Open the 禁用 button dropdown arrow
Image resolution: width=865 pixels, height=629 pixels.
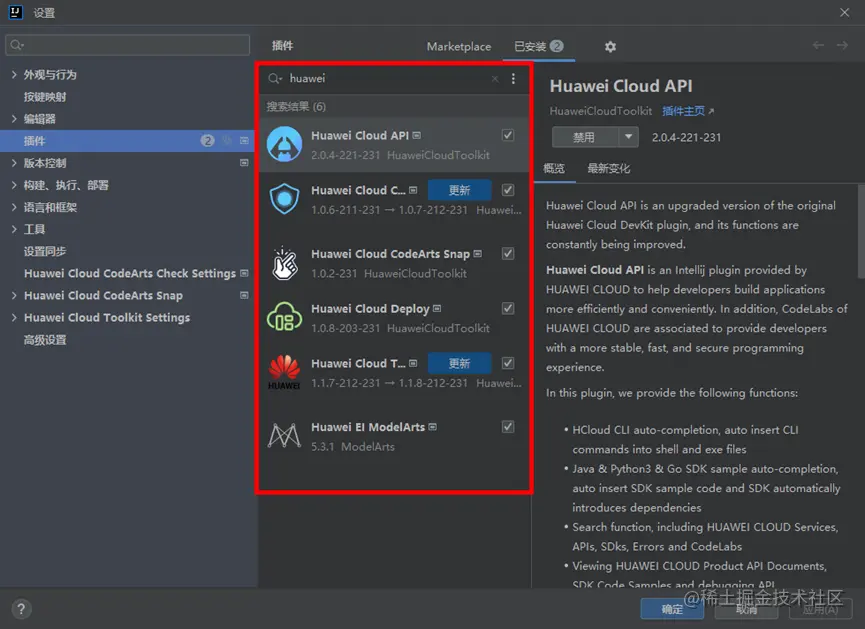[628, 137]
